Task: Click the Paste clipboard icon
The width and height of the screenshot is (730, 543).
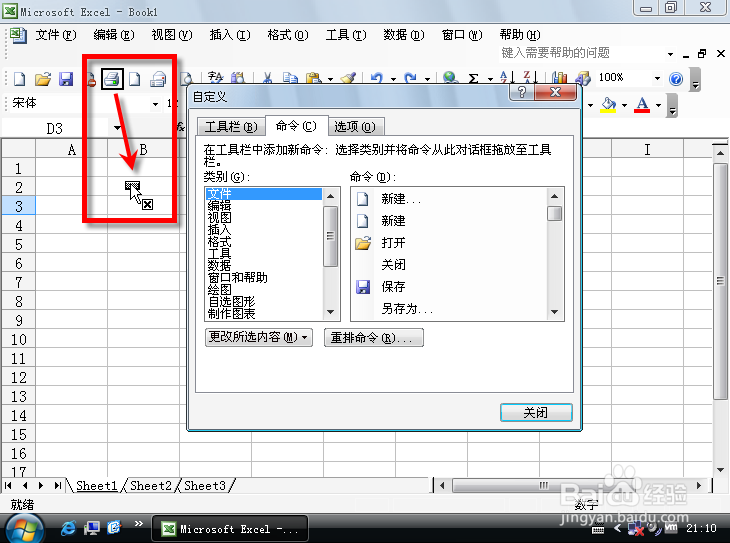Action: (314, 78)
